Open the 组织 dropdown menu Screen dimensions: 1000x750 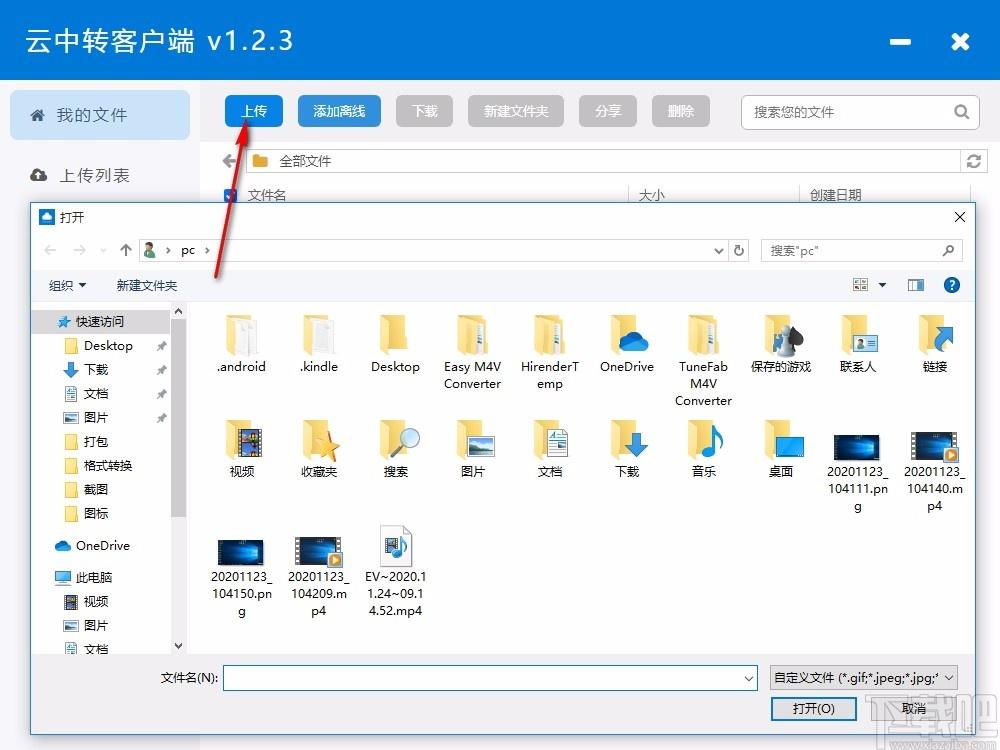click(x=67, y=286)
